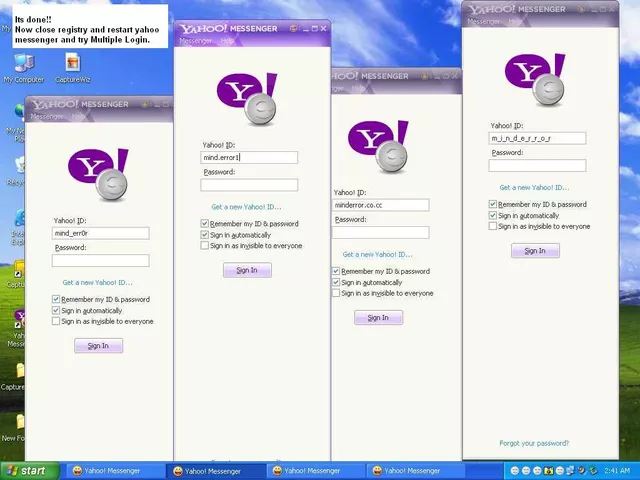Open Forgot your password link

click(534, 443)
